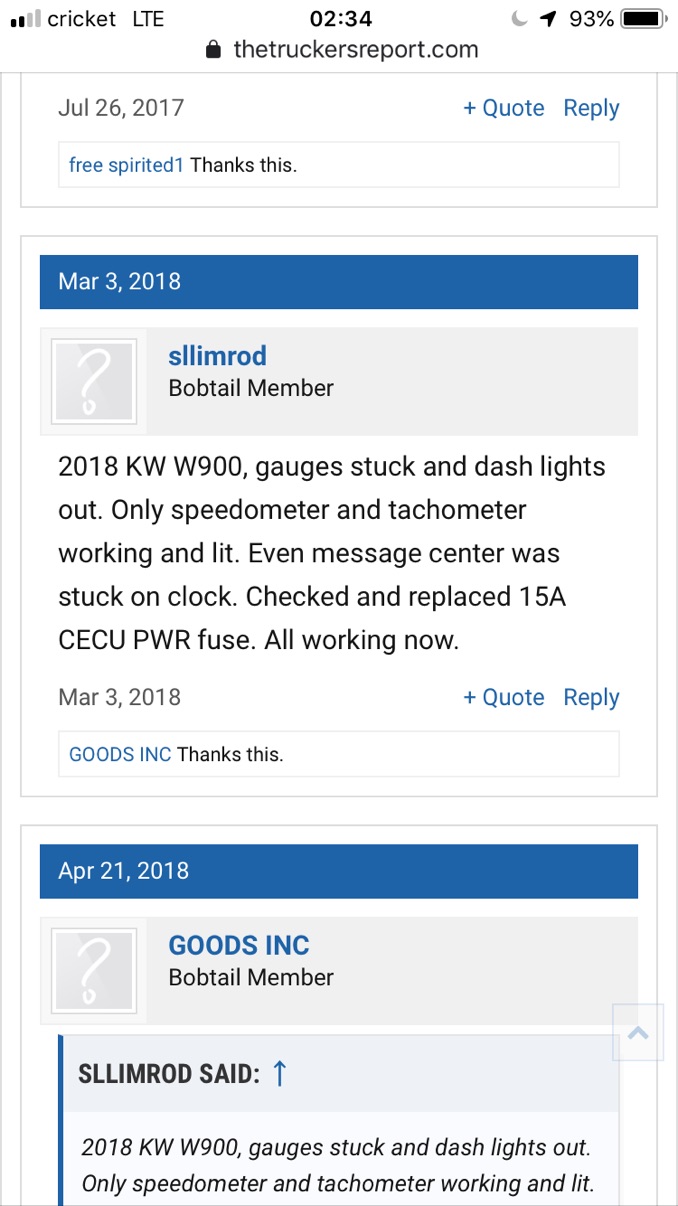
Task: Quote sllimrod's Mar 3, 2018 post
Action: 503,697
